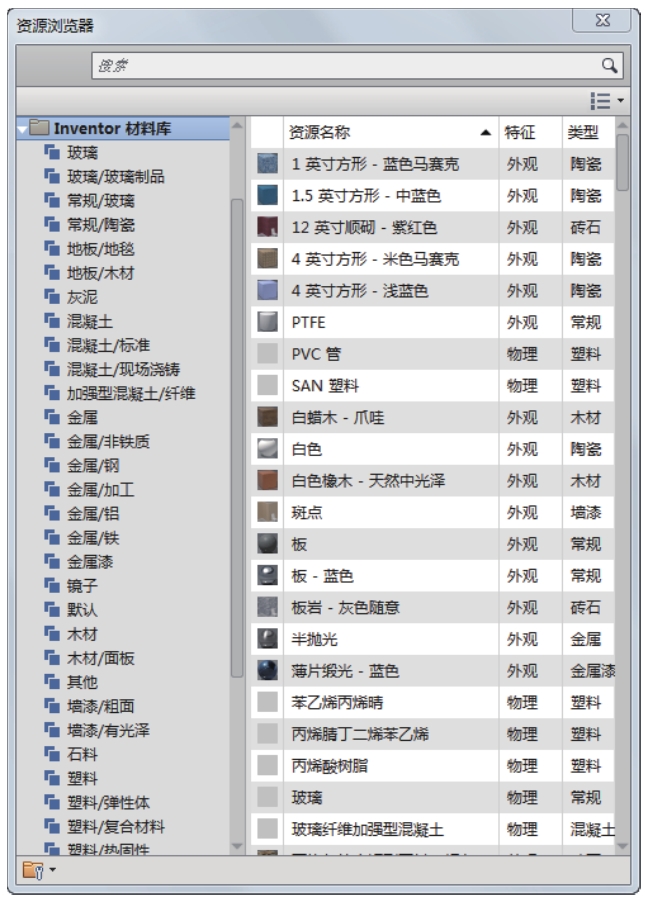Select the 地板/地毯 category
Screen dimensions: 645x898
point(101,249)
